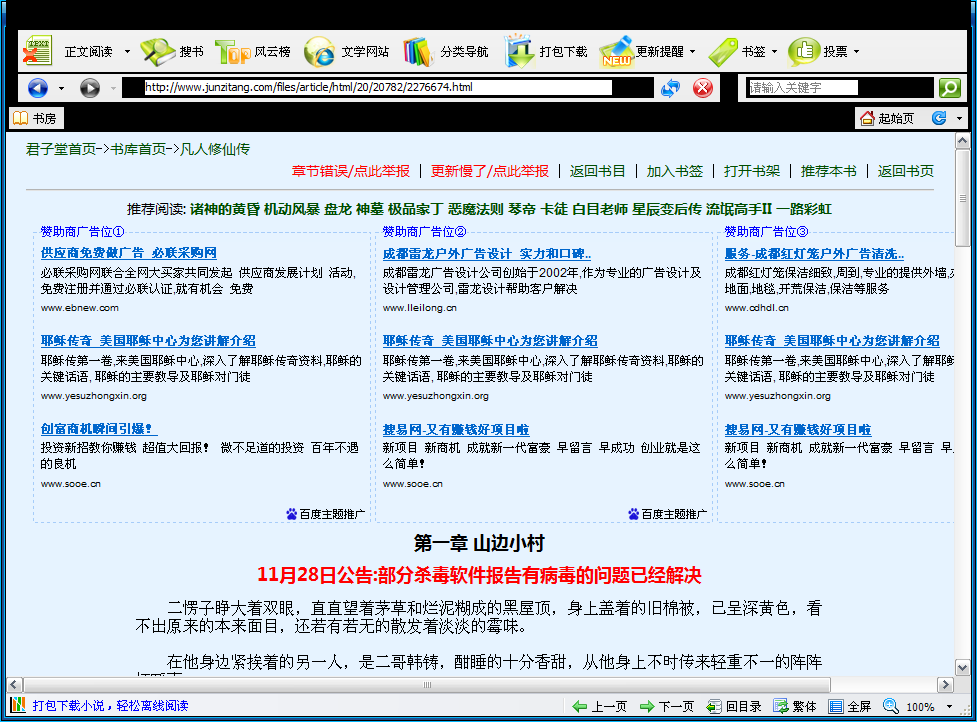Click the 搜书 book search icon
Image resolution: width=977 pixels, height=722 pixels.
157,51
